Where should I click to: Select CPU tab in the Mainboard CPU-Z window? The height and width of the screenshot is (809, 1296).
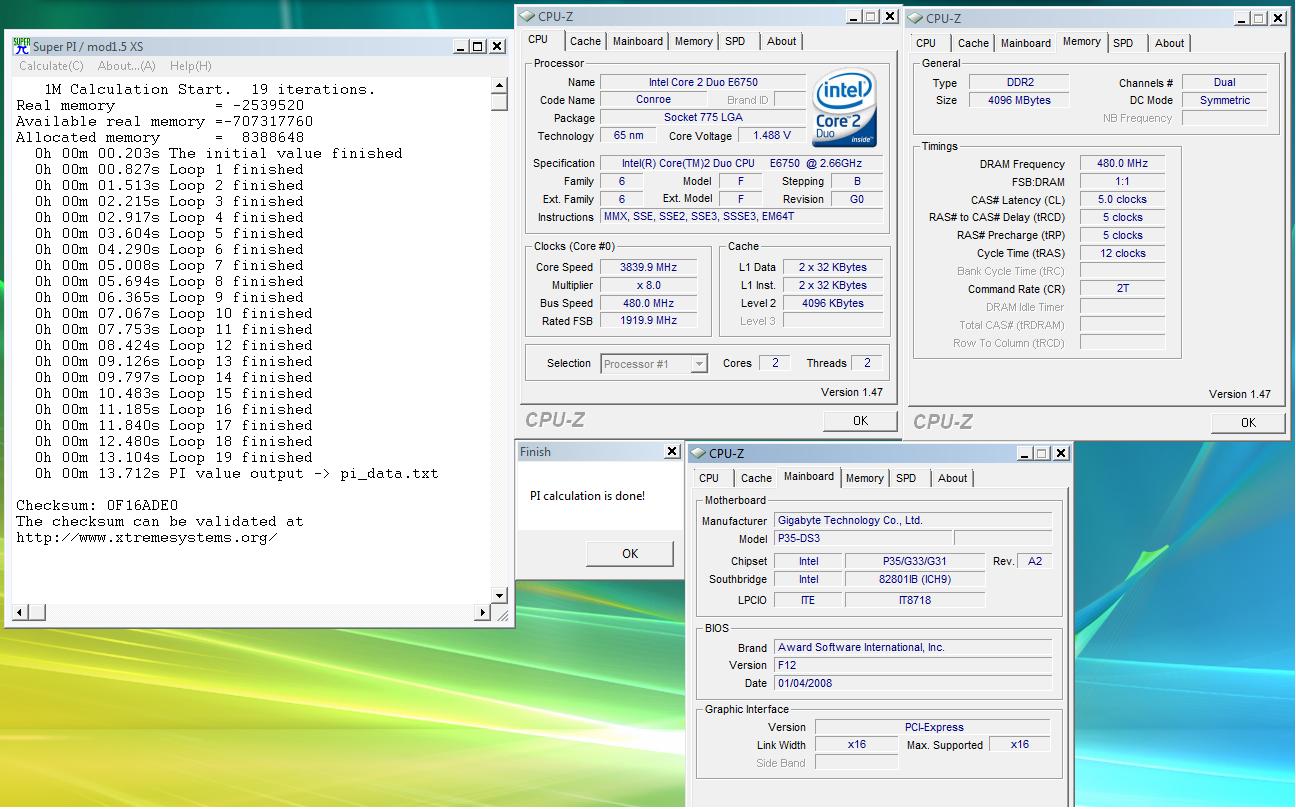[x=709, y=478]
